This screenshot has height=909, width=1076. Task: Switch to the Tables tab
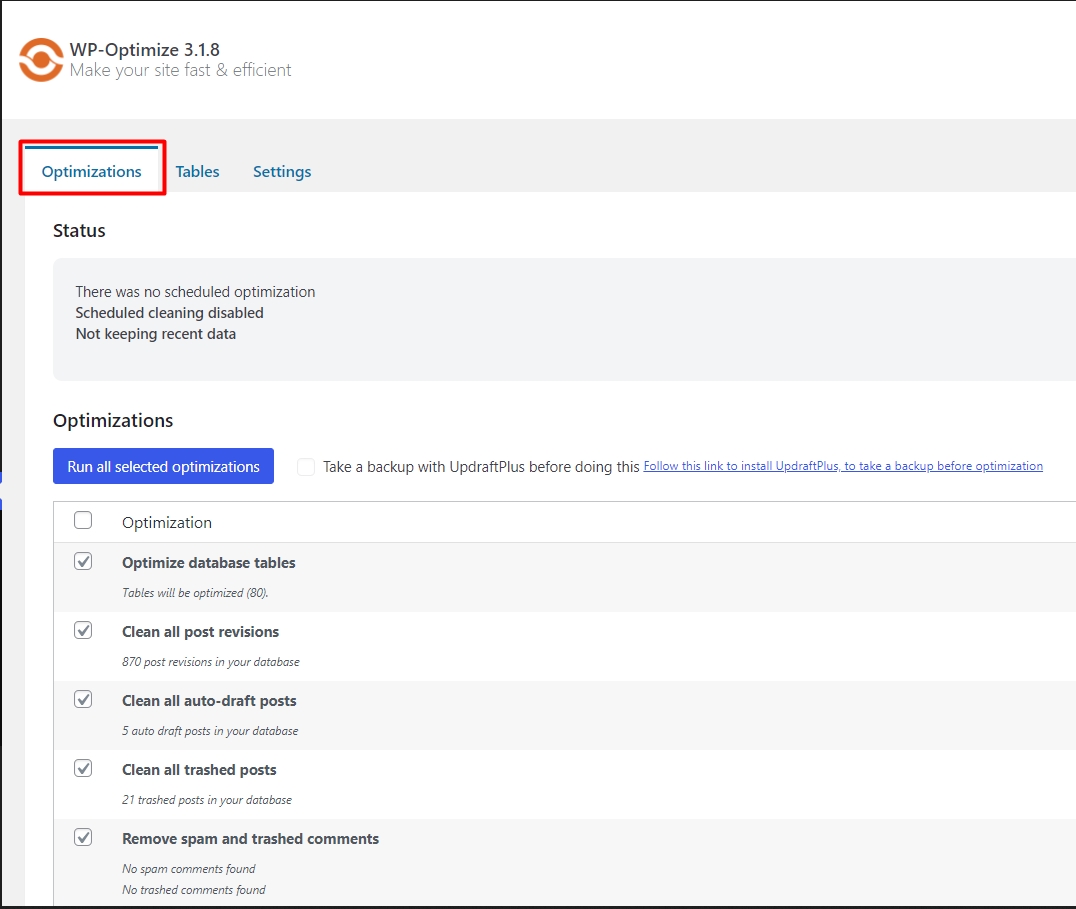tap(198, 172)
